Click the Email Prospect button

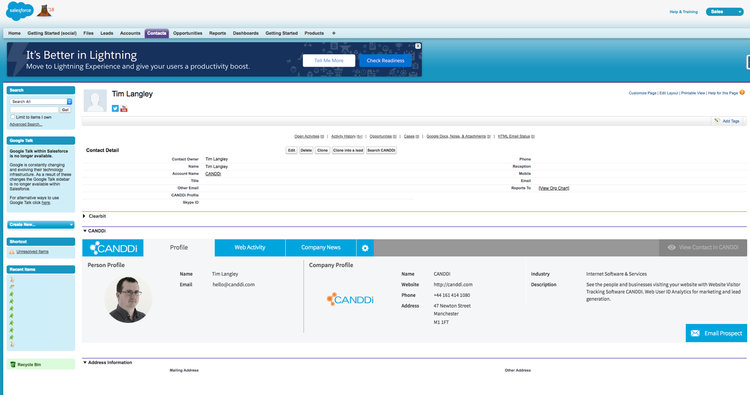coord(716,333)
